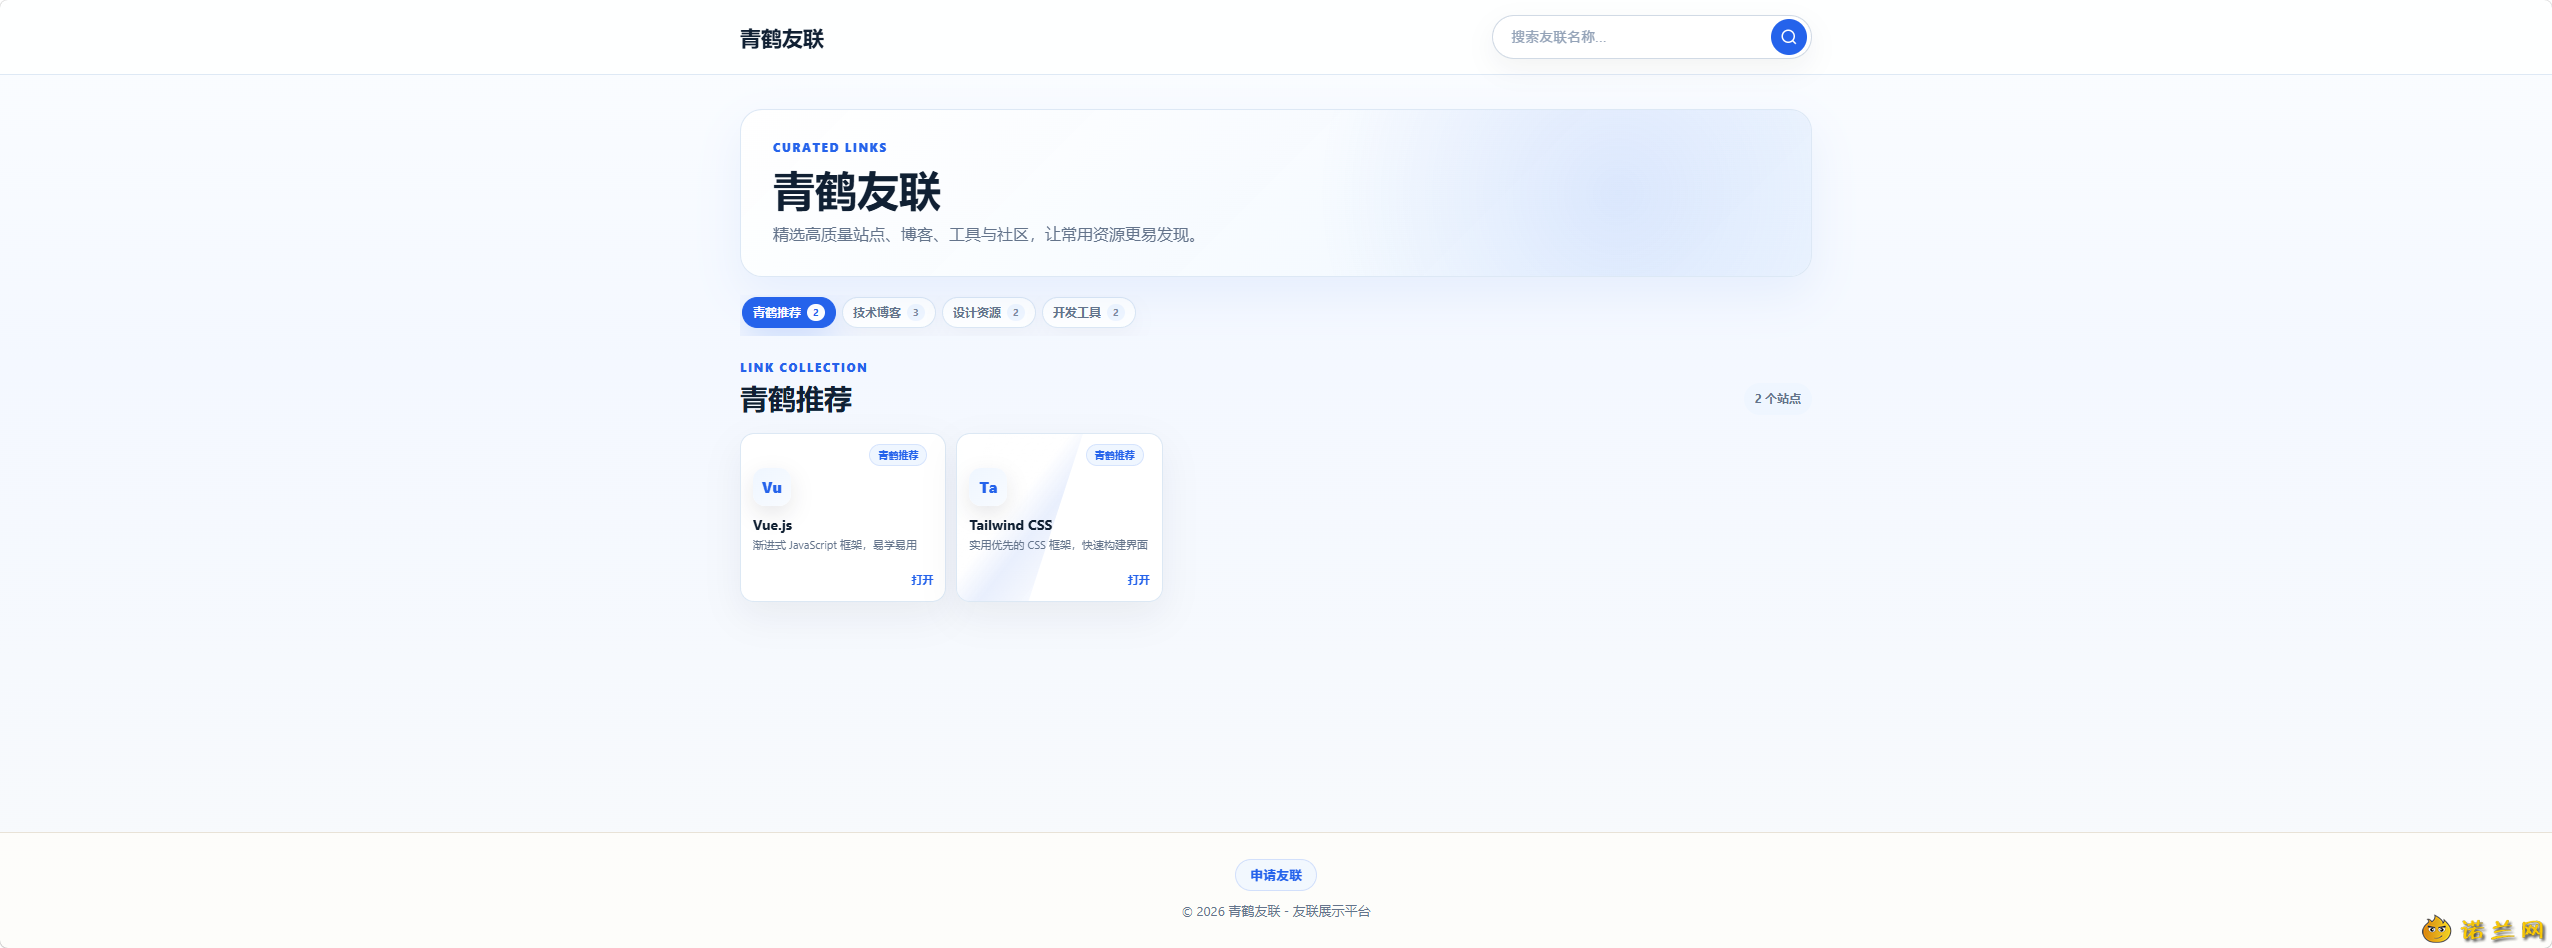Open the Tailwind CSS card via 打开 link
This screenshot has height=948, width=2552.
tap(1138, 580)
